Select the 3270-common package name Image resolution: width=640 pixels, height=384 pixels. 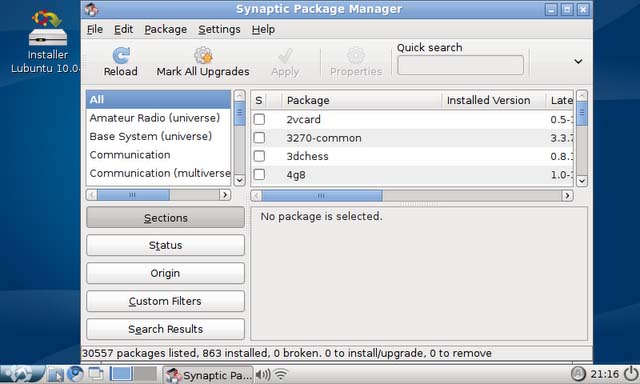coord(324,138)
